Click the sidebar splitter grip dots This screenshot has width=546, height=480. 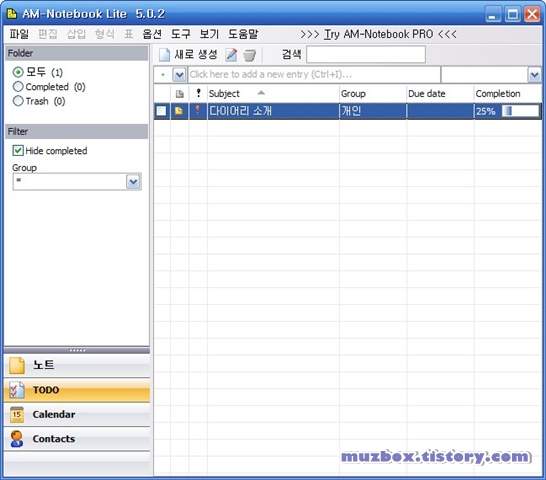[77, 350]
